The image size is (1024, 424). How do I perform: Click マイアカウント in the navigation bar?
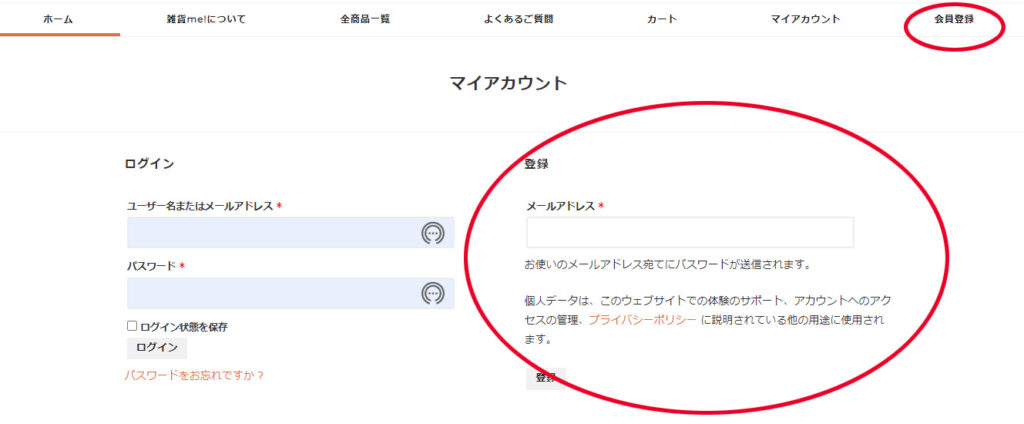pos(805,19)
